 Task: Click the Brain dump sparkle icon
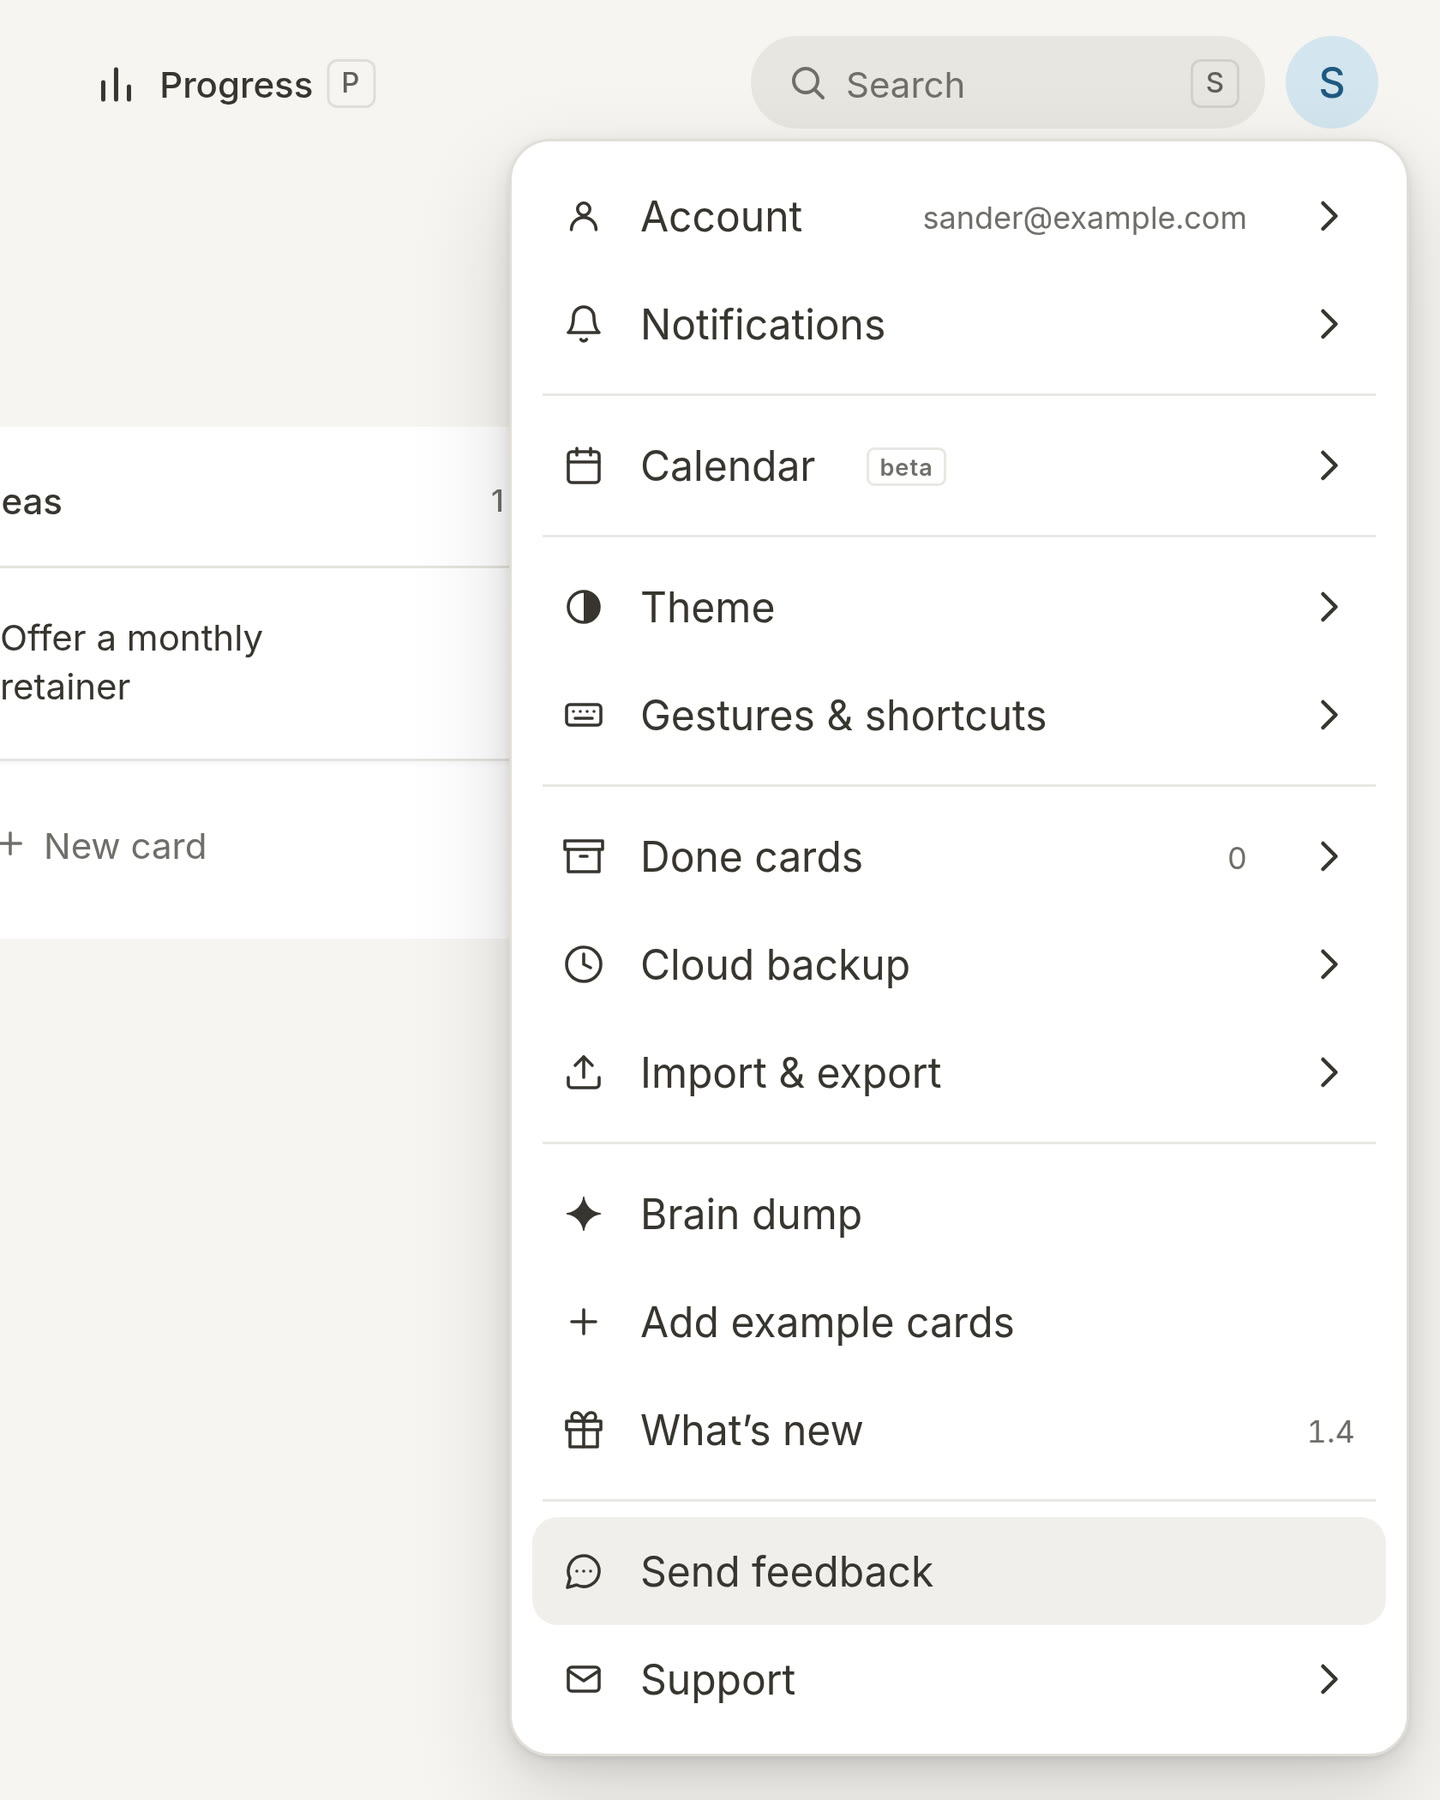pos(583,1214)
